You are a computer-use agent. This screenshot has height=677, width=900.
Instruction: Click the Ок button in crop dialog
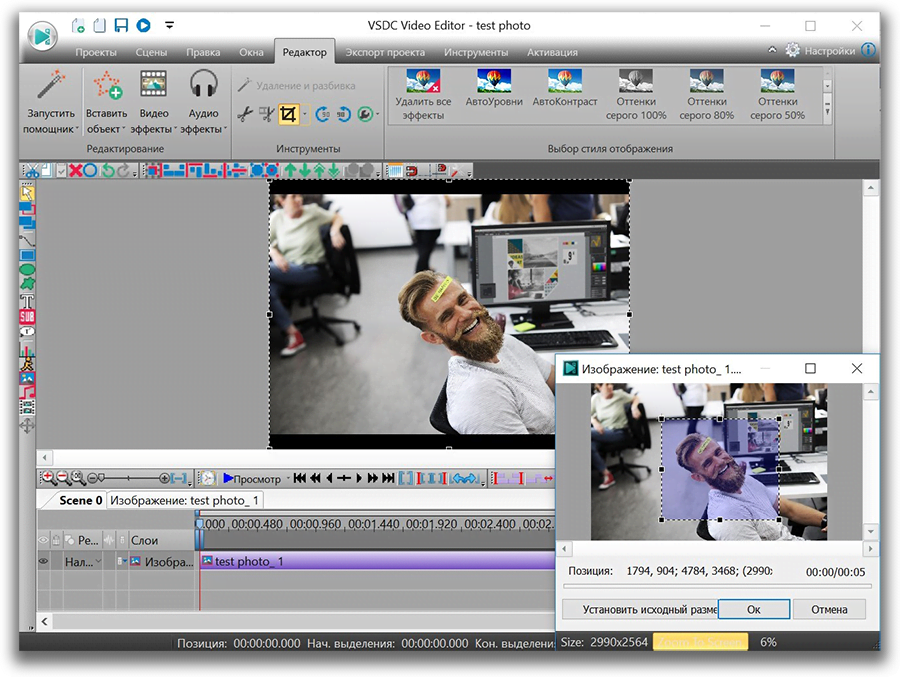coord(753,609)
